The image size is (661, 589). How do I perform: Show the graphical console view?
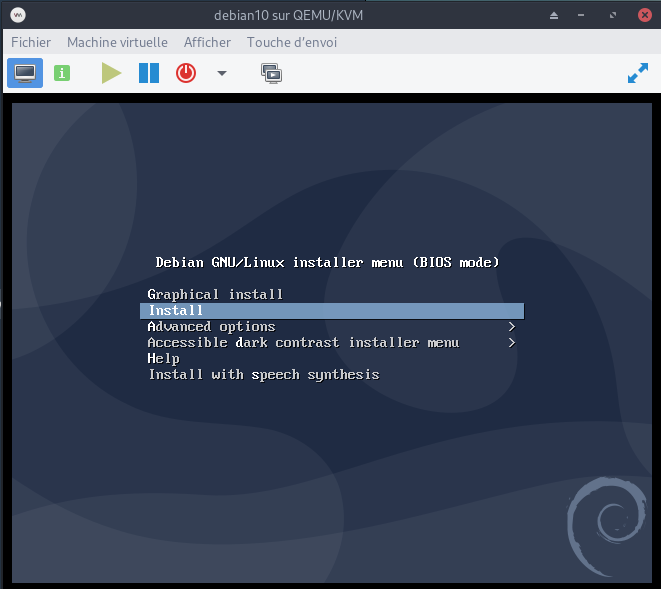pyautogui.click(x=25, y=73)
